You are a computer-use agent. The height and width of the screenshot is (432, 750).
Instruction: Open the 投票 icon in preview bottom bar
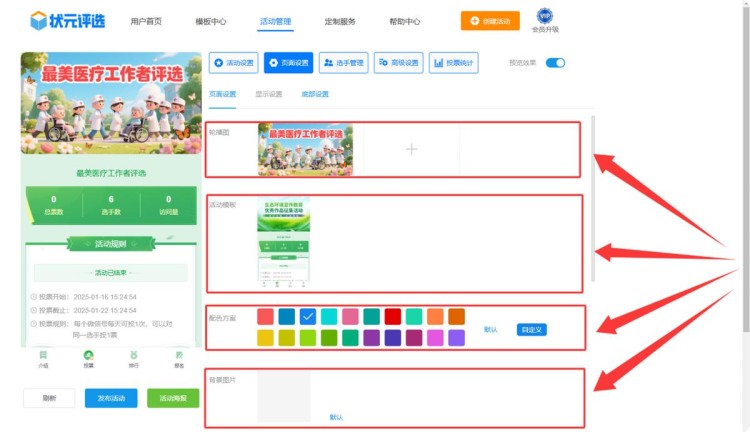pyautogui.click(x=88, y=356)
